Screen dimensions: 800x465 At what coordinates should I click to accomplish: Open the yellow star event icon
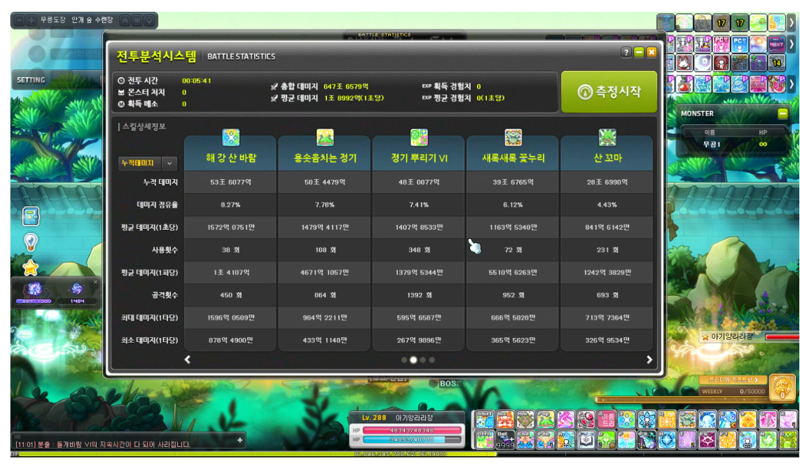[x=31, y=267]
